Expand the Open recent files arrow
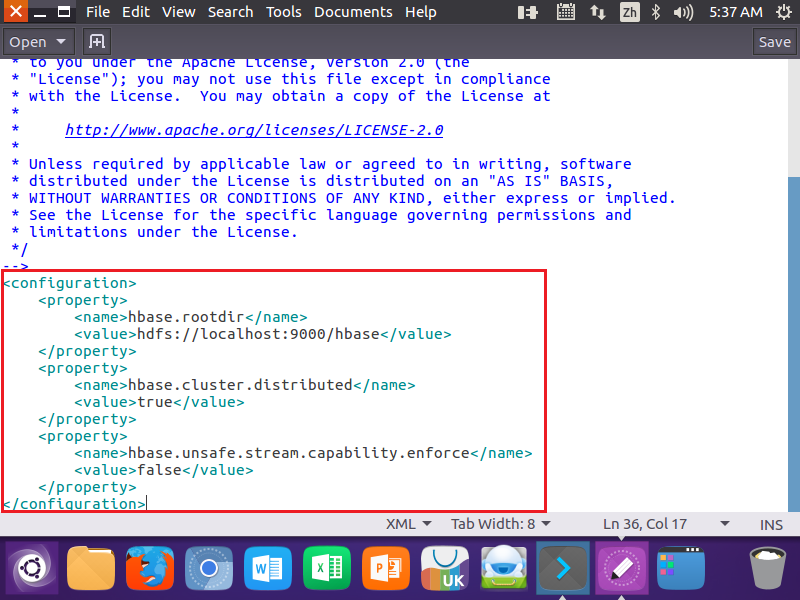 pos(61,41)
